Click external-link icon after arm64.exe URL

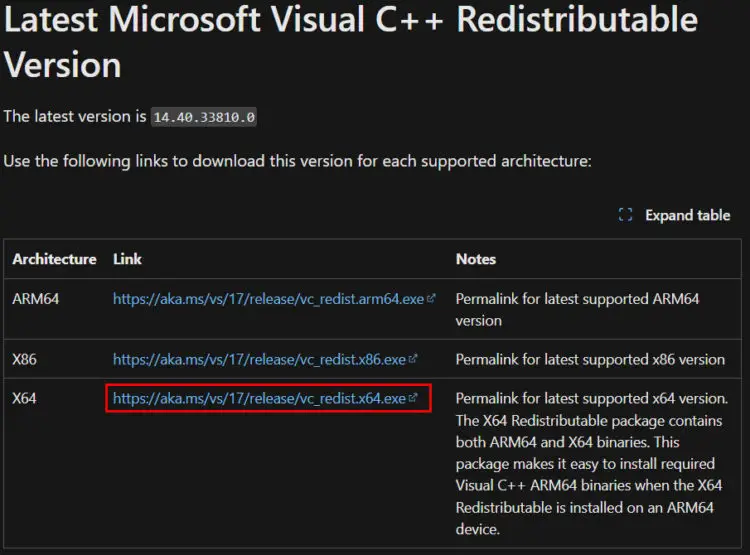pyautogui.click(x=430, y=299)
